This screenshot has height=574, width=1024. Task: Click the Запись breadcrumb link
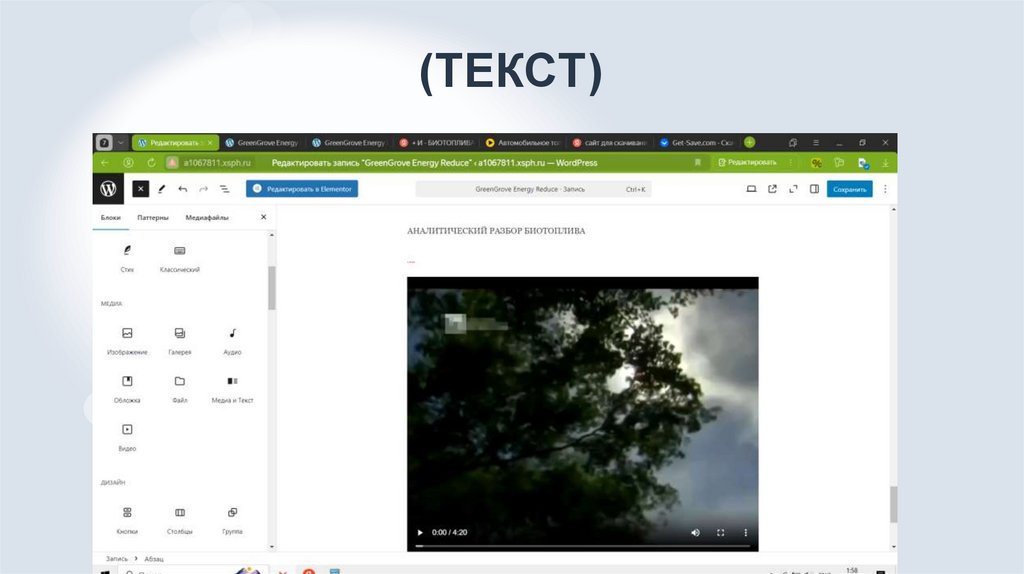[117, 559]
